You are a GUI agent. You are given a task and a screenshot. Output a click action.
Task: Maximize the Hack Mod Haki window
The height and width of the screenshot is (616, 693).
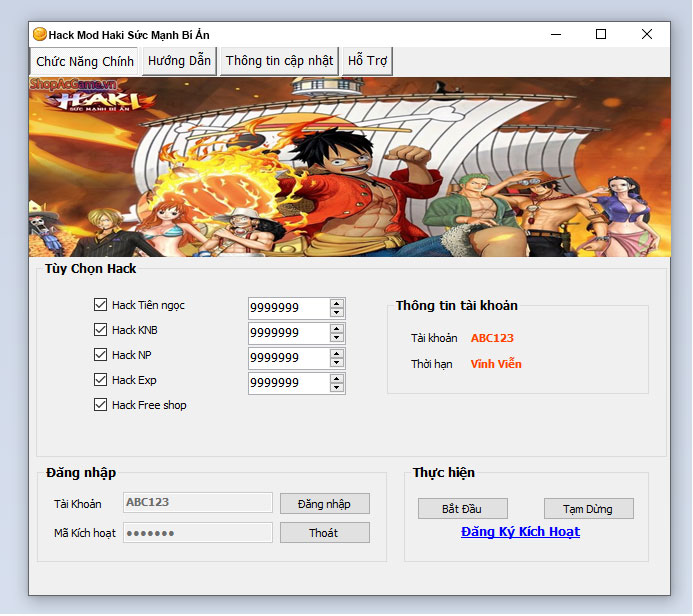tap(601, 34)
